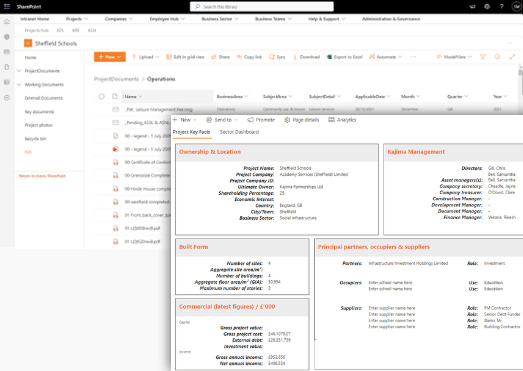Open Key documents in left navigation
Viewport: 523px width, 371px height.
click(x=39, y=112)
